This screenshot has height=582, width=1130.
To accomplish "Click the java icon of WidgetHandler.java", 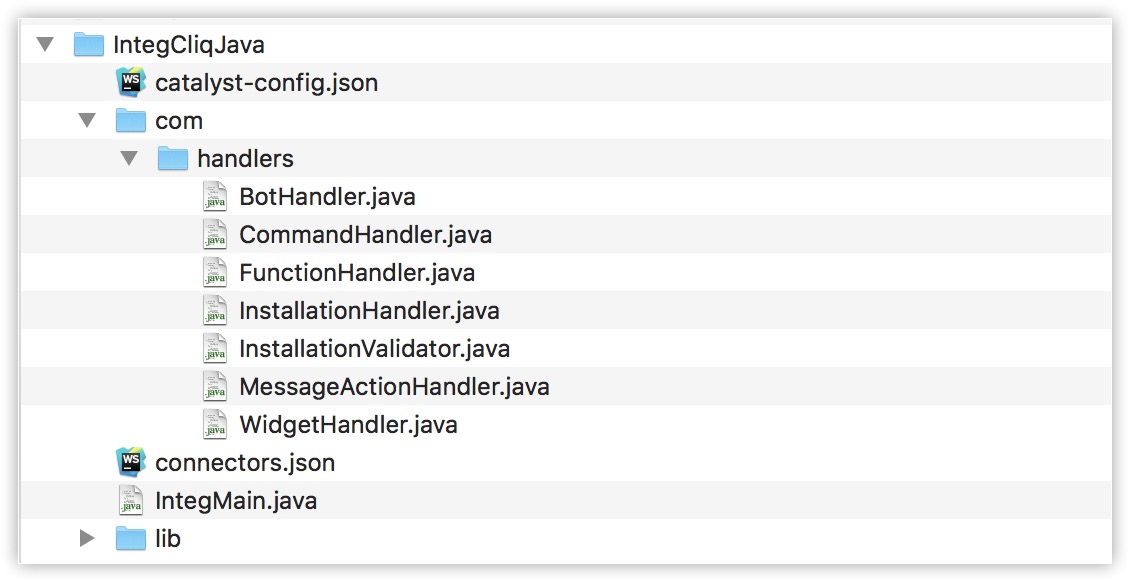I will (215, 424).
